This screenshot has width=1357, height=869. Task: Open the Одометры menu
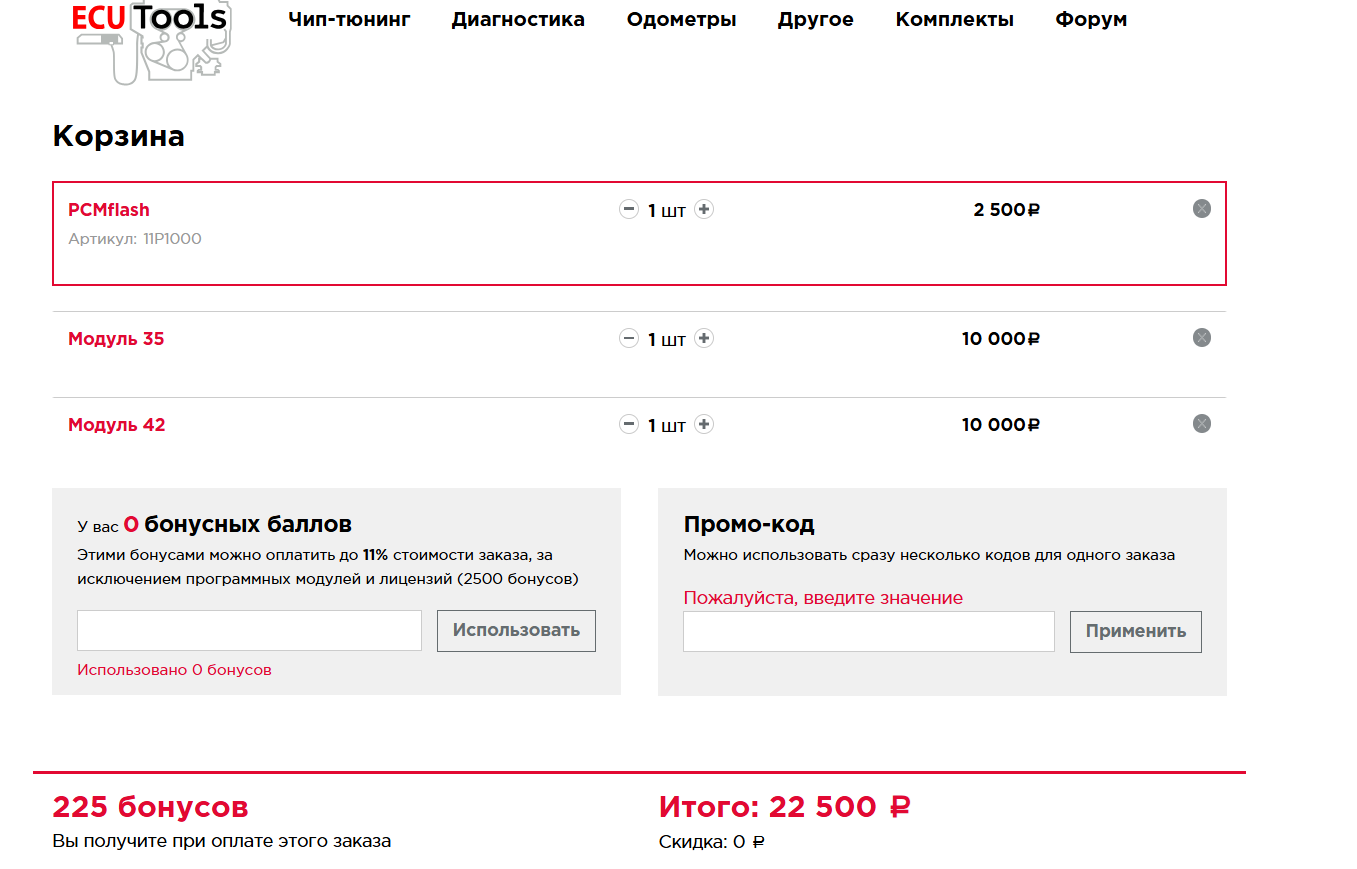pos(681,19)
